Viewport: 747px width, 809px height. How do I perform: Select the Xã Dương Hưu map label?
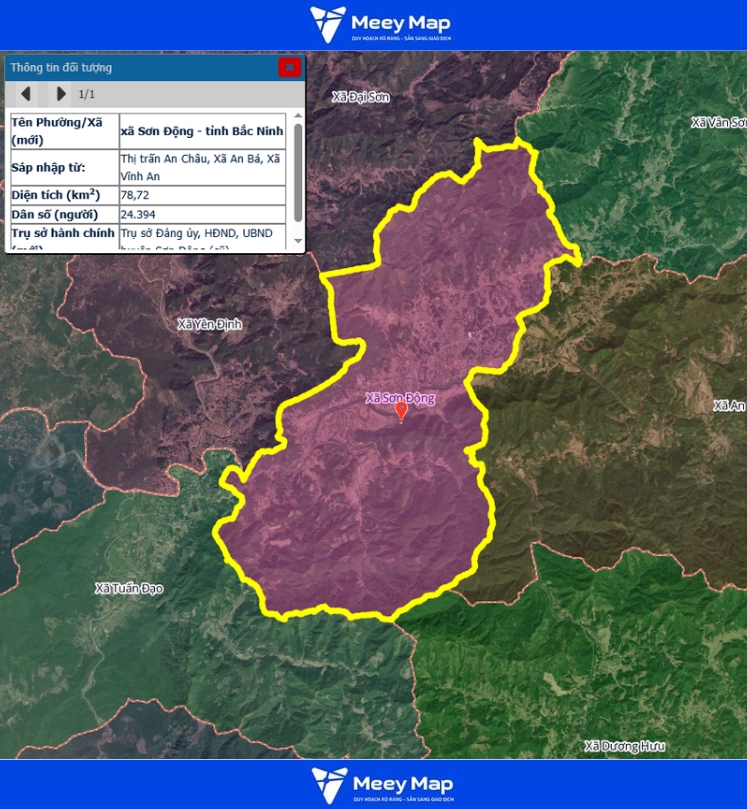coord(624,746)
